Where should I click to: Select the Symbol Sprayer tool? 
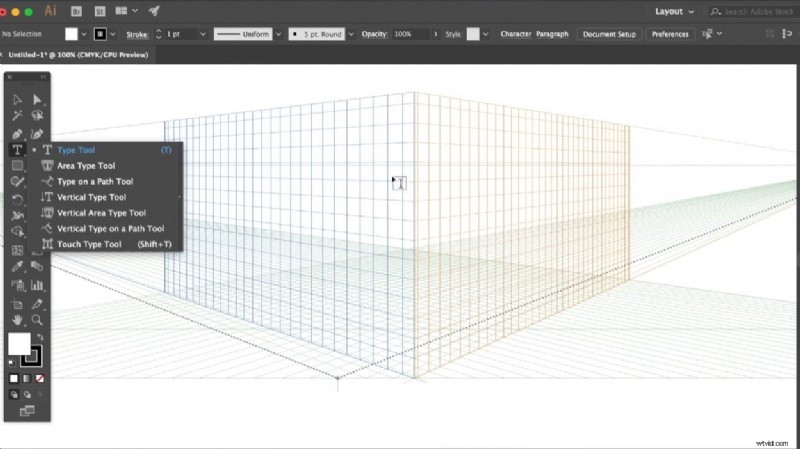17,285
